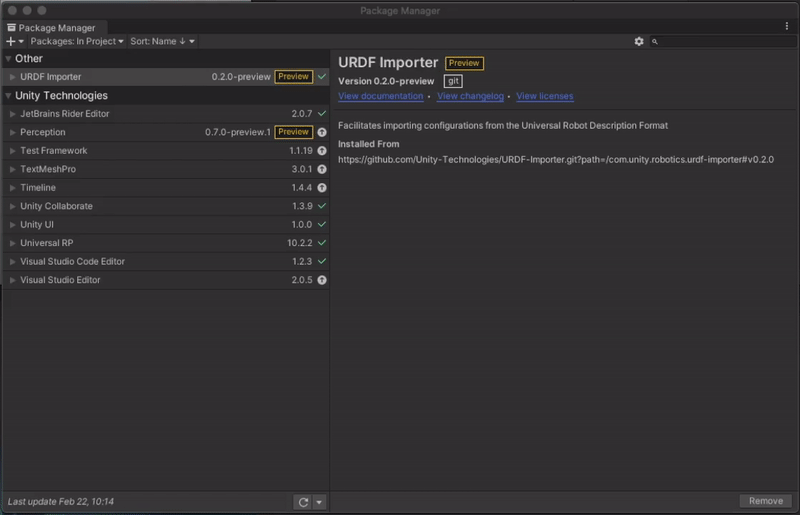Focus the package search field
Viewport: 800px width, 515px height.
point(722,41)
